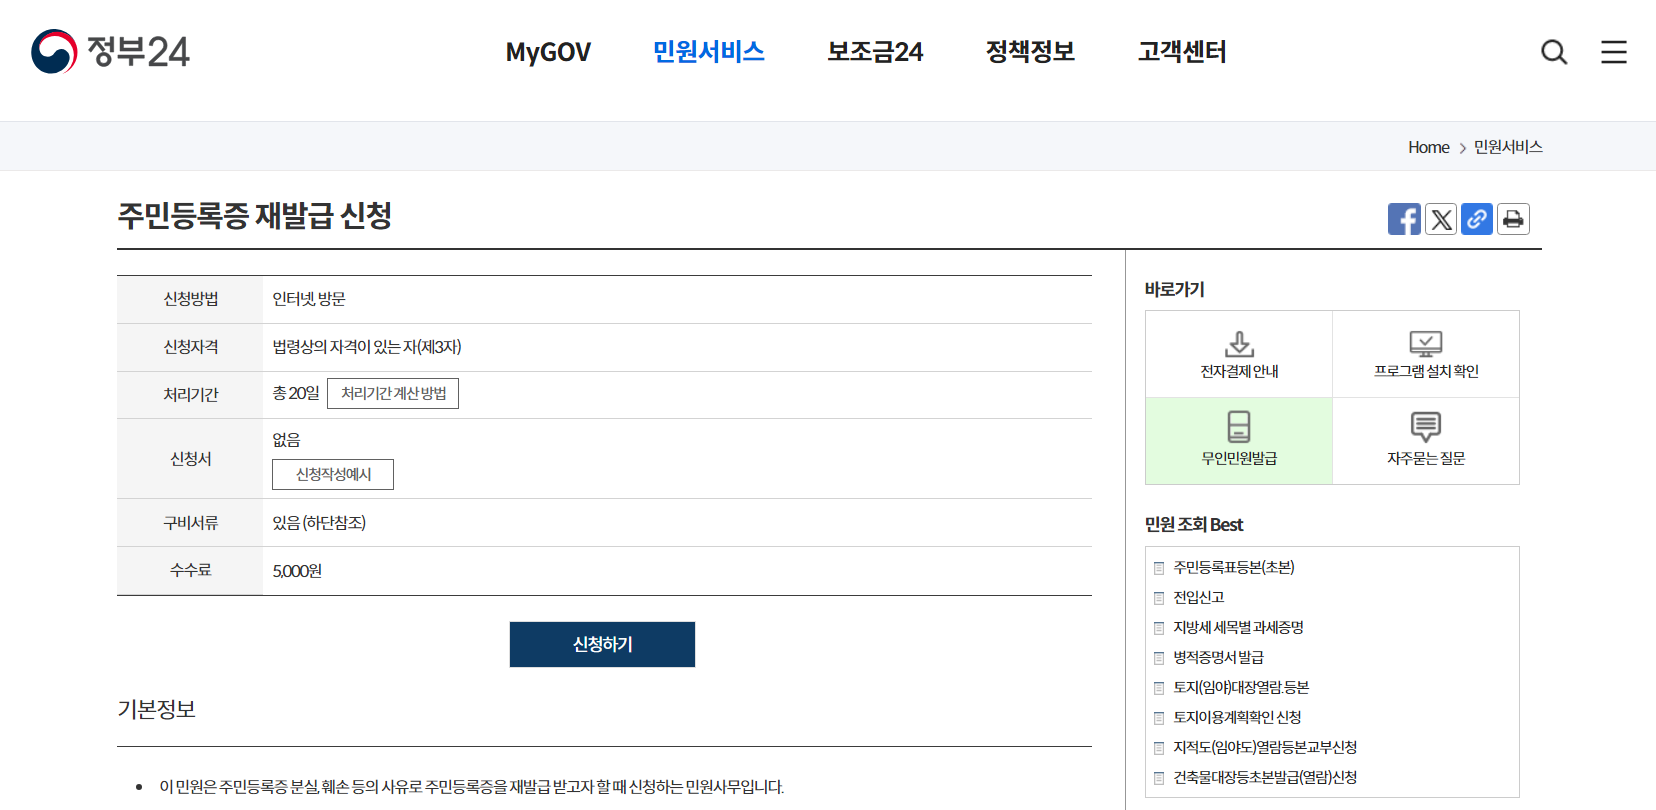Click the 구비서류 row label
This screenshot has height=810, width=1656.
(x=190, y=523)
